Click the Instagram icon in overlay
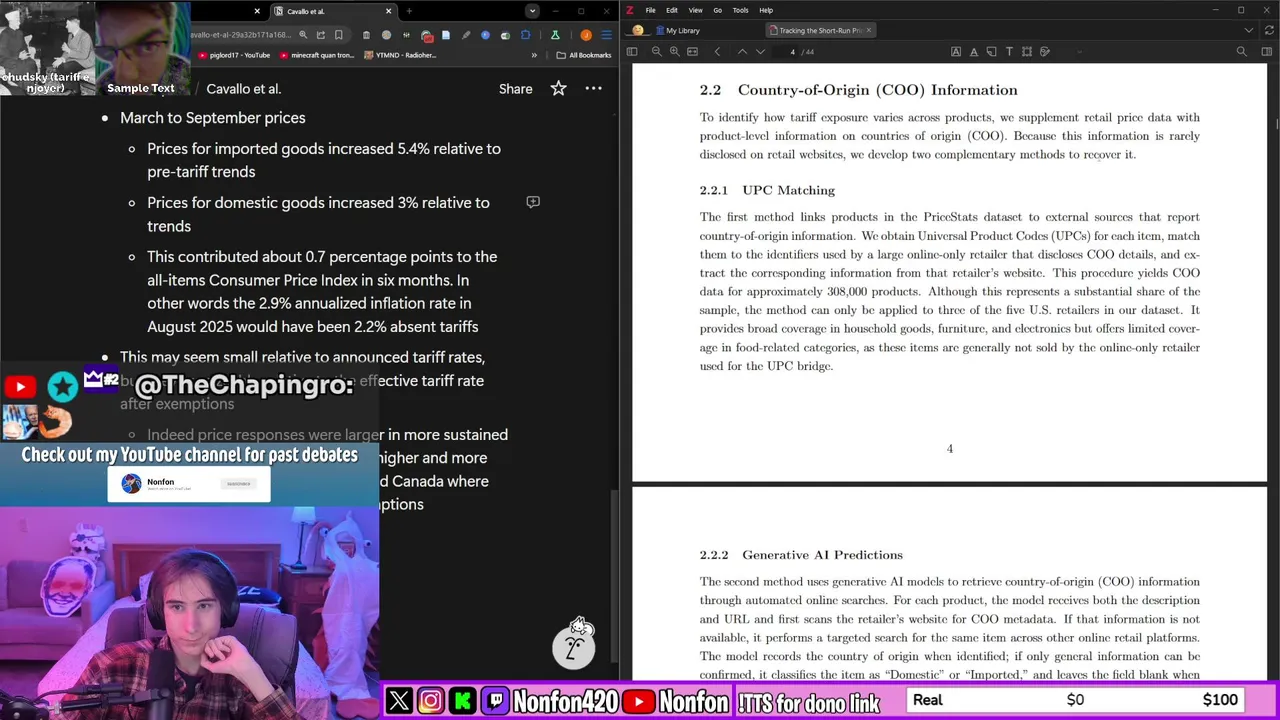 coord(430,701)
